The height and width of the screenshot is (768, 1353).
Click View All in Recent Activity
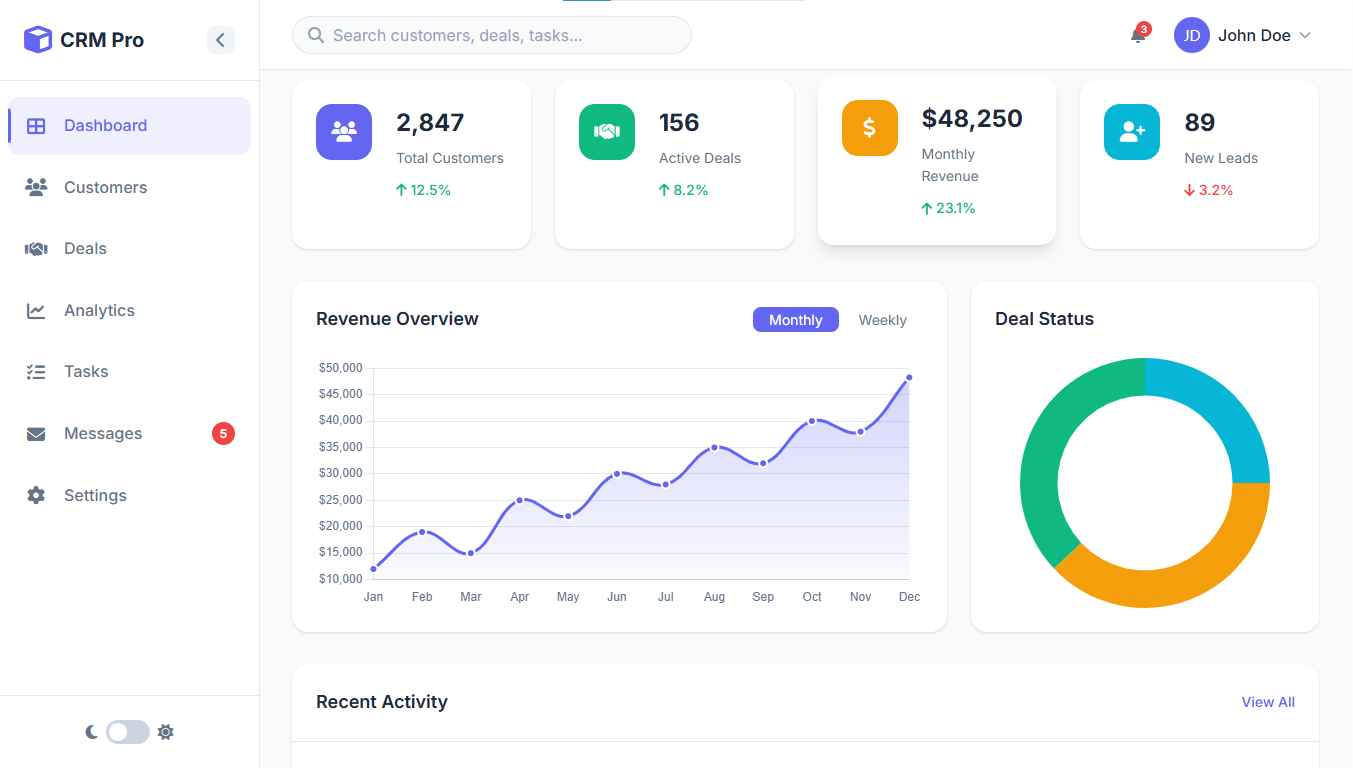point(1267,702)
